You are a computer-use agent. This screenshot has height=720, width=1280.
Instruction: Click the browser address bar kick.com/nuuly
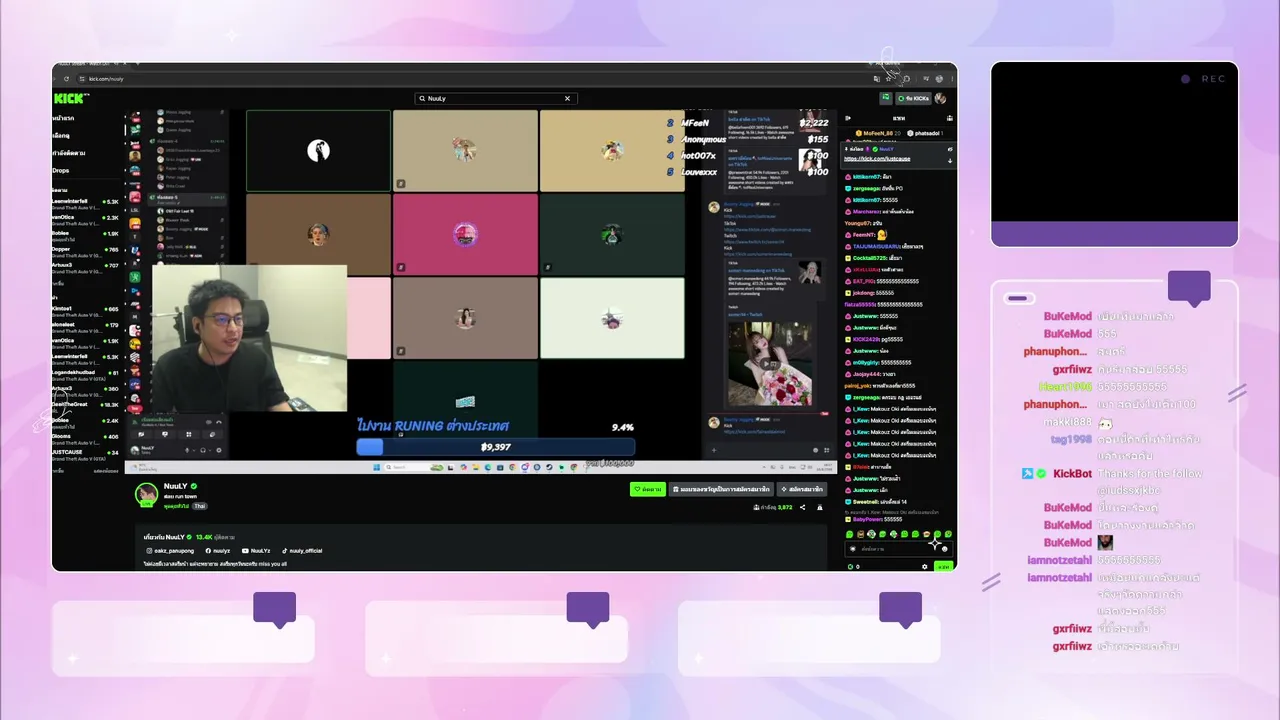[x=104, y=79]
